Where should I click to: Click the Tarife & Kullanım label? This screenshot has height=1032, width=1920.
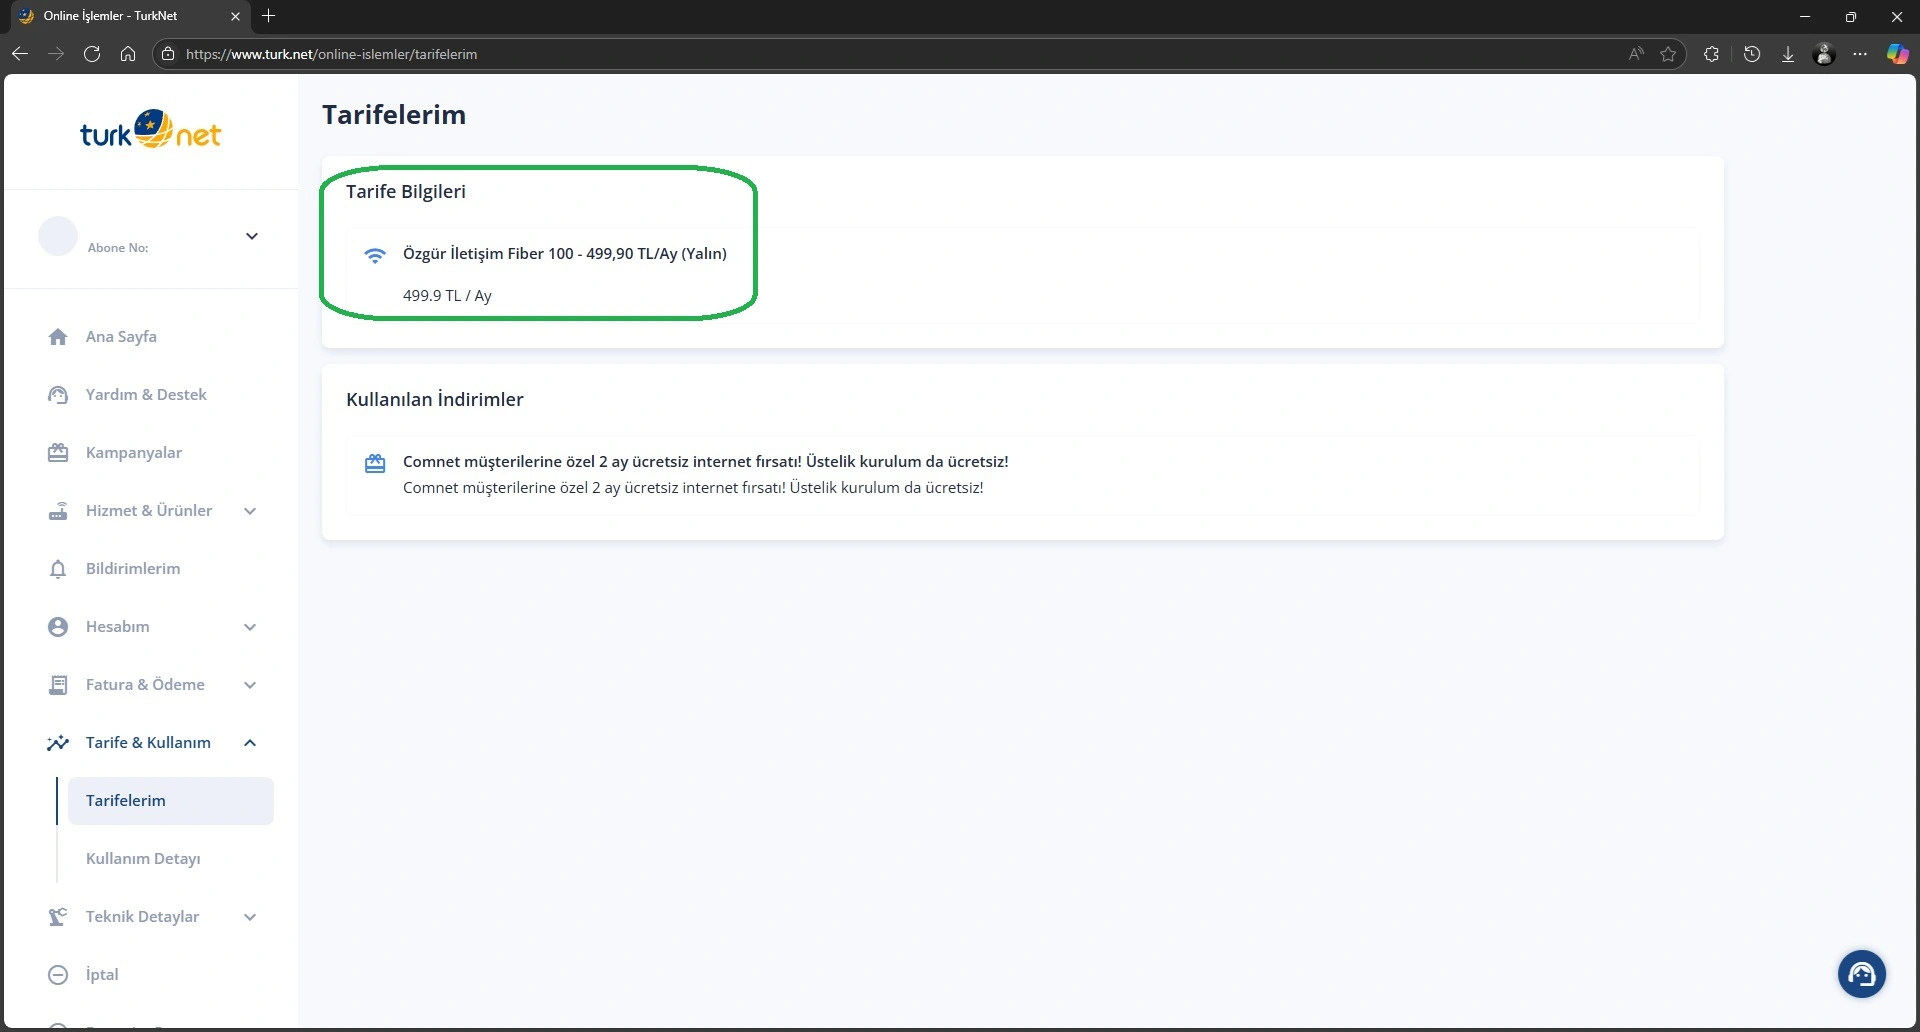148,743
